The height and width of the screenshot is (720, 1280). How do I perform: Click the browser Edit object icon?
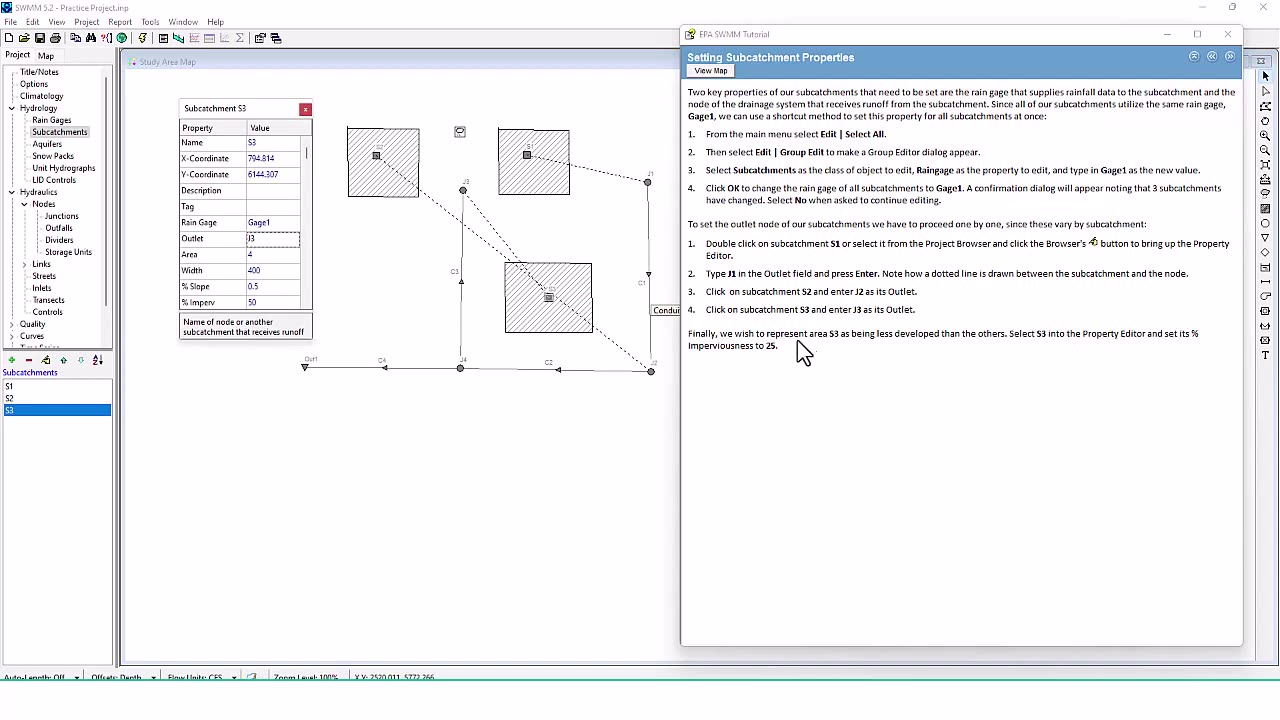(45, 360)
